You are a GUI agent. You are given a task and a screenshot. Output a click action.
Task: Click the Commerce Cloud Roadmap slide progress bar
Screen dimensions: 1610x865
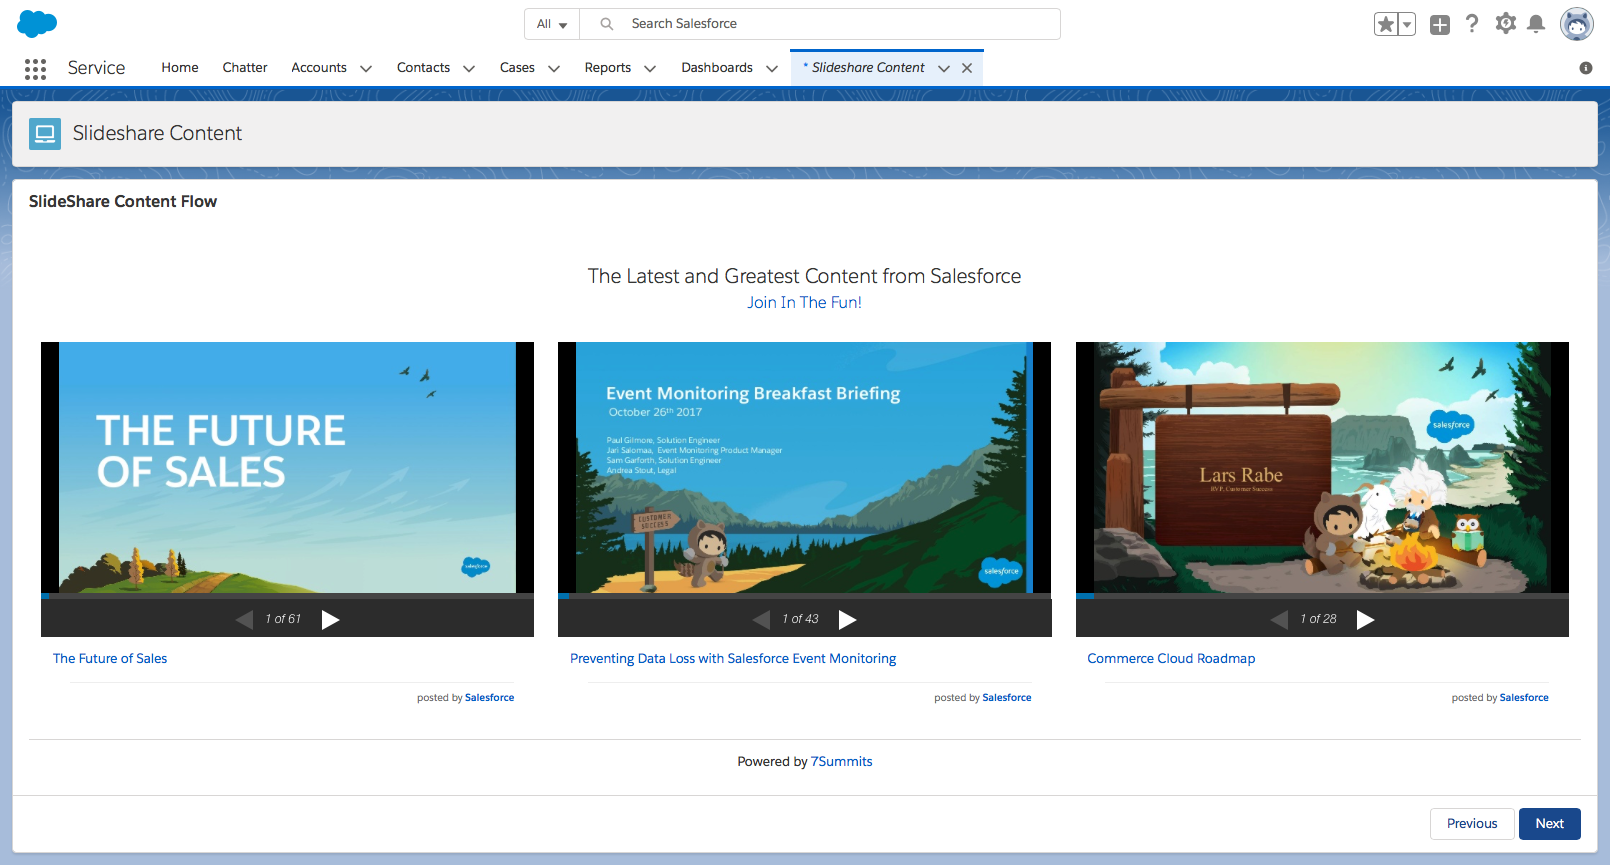coord(1322,596)
